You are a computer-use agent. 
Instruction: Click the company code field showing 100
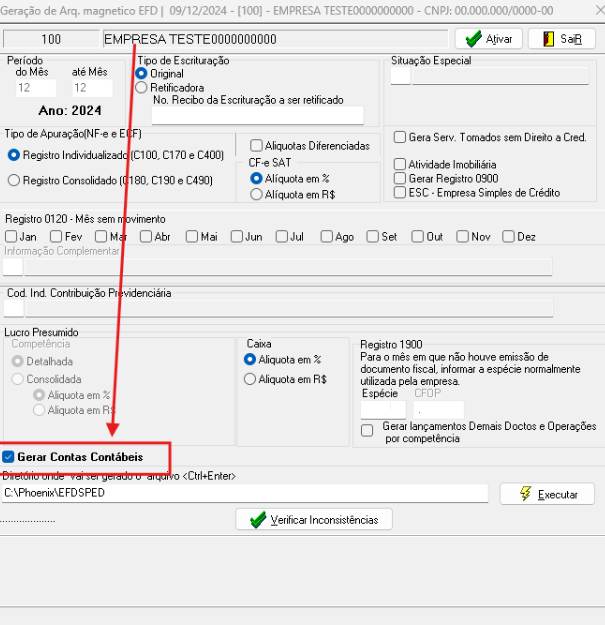pyautogui.click(x=51, y=39)
